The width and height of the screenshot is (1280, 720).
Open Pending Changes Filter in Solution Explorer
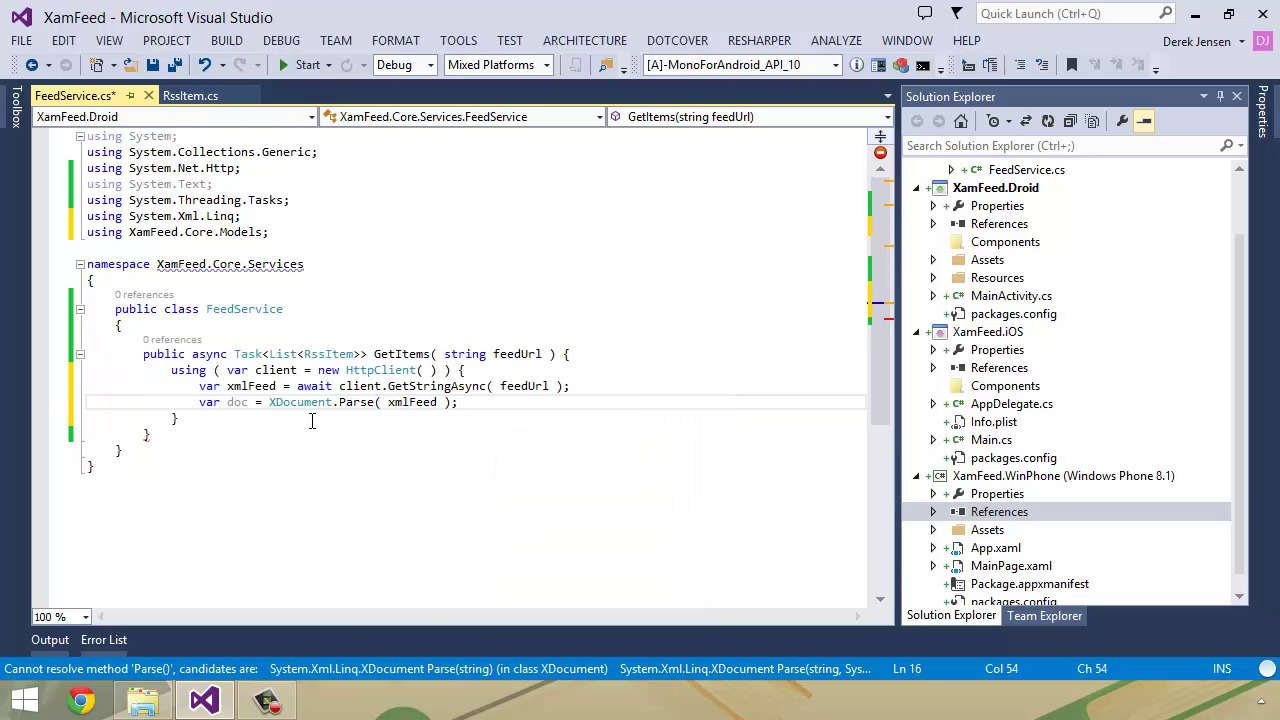click(995, 121)
